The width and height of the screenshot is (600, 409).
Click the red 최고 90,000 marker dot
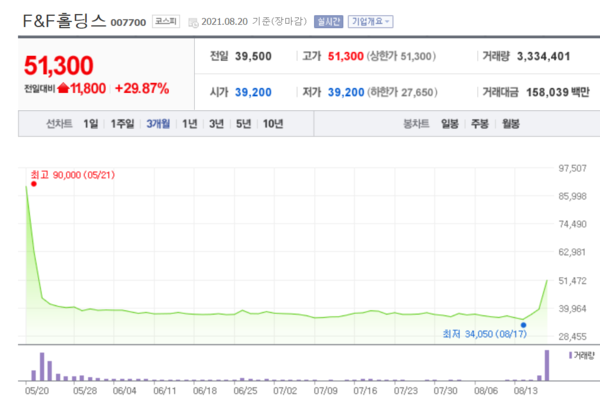(34, 184)
